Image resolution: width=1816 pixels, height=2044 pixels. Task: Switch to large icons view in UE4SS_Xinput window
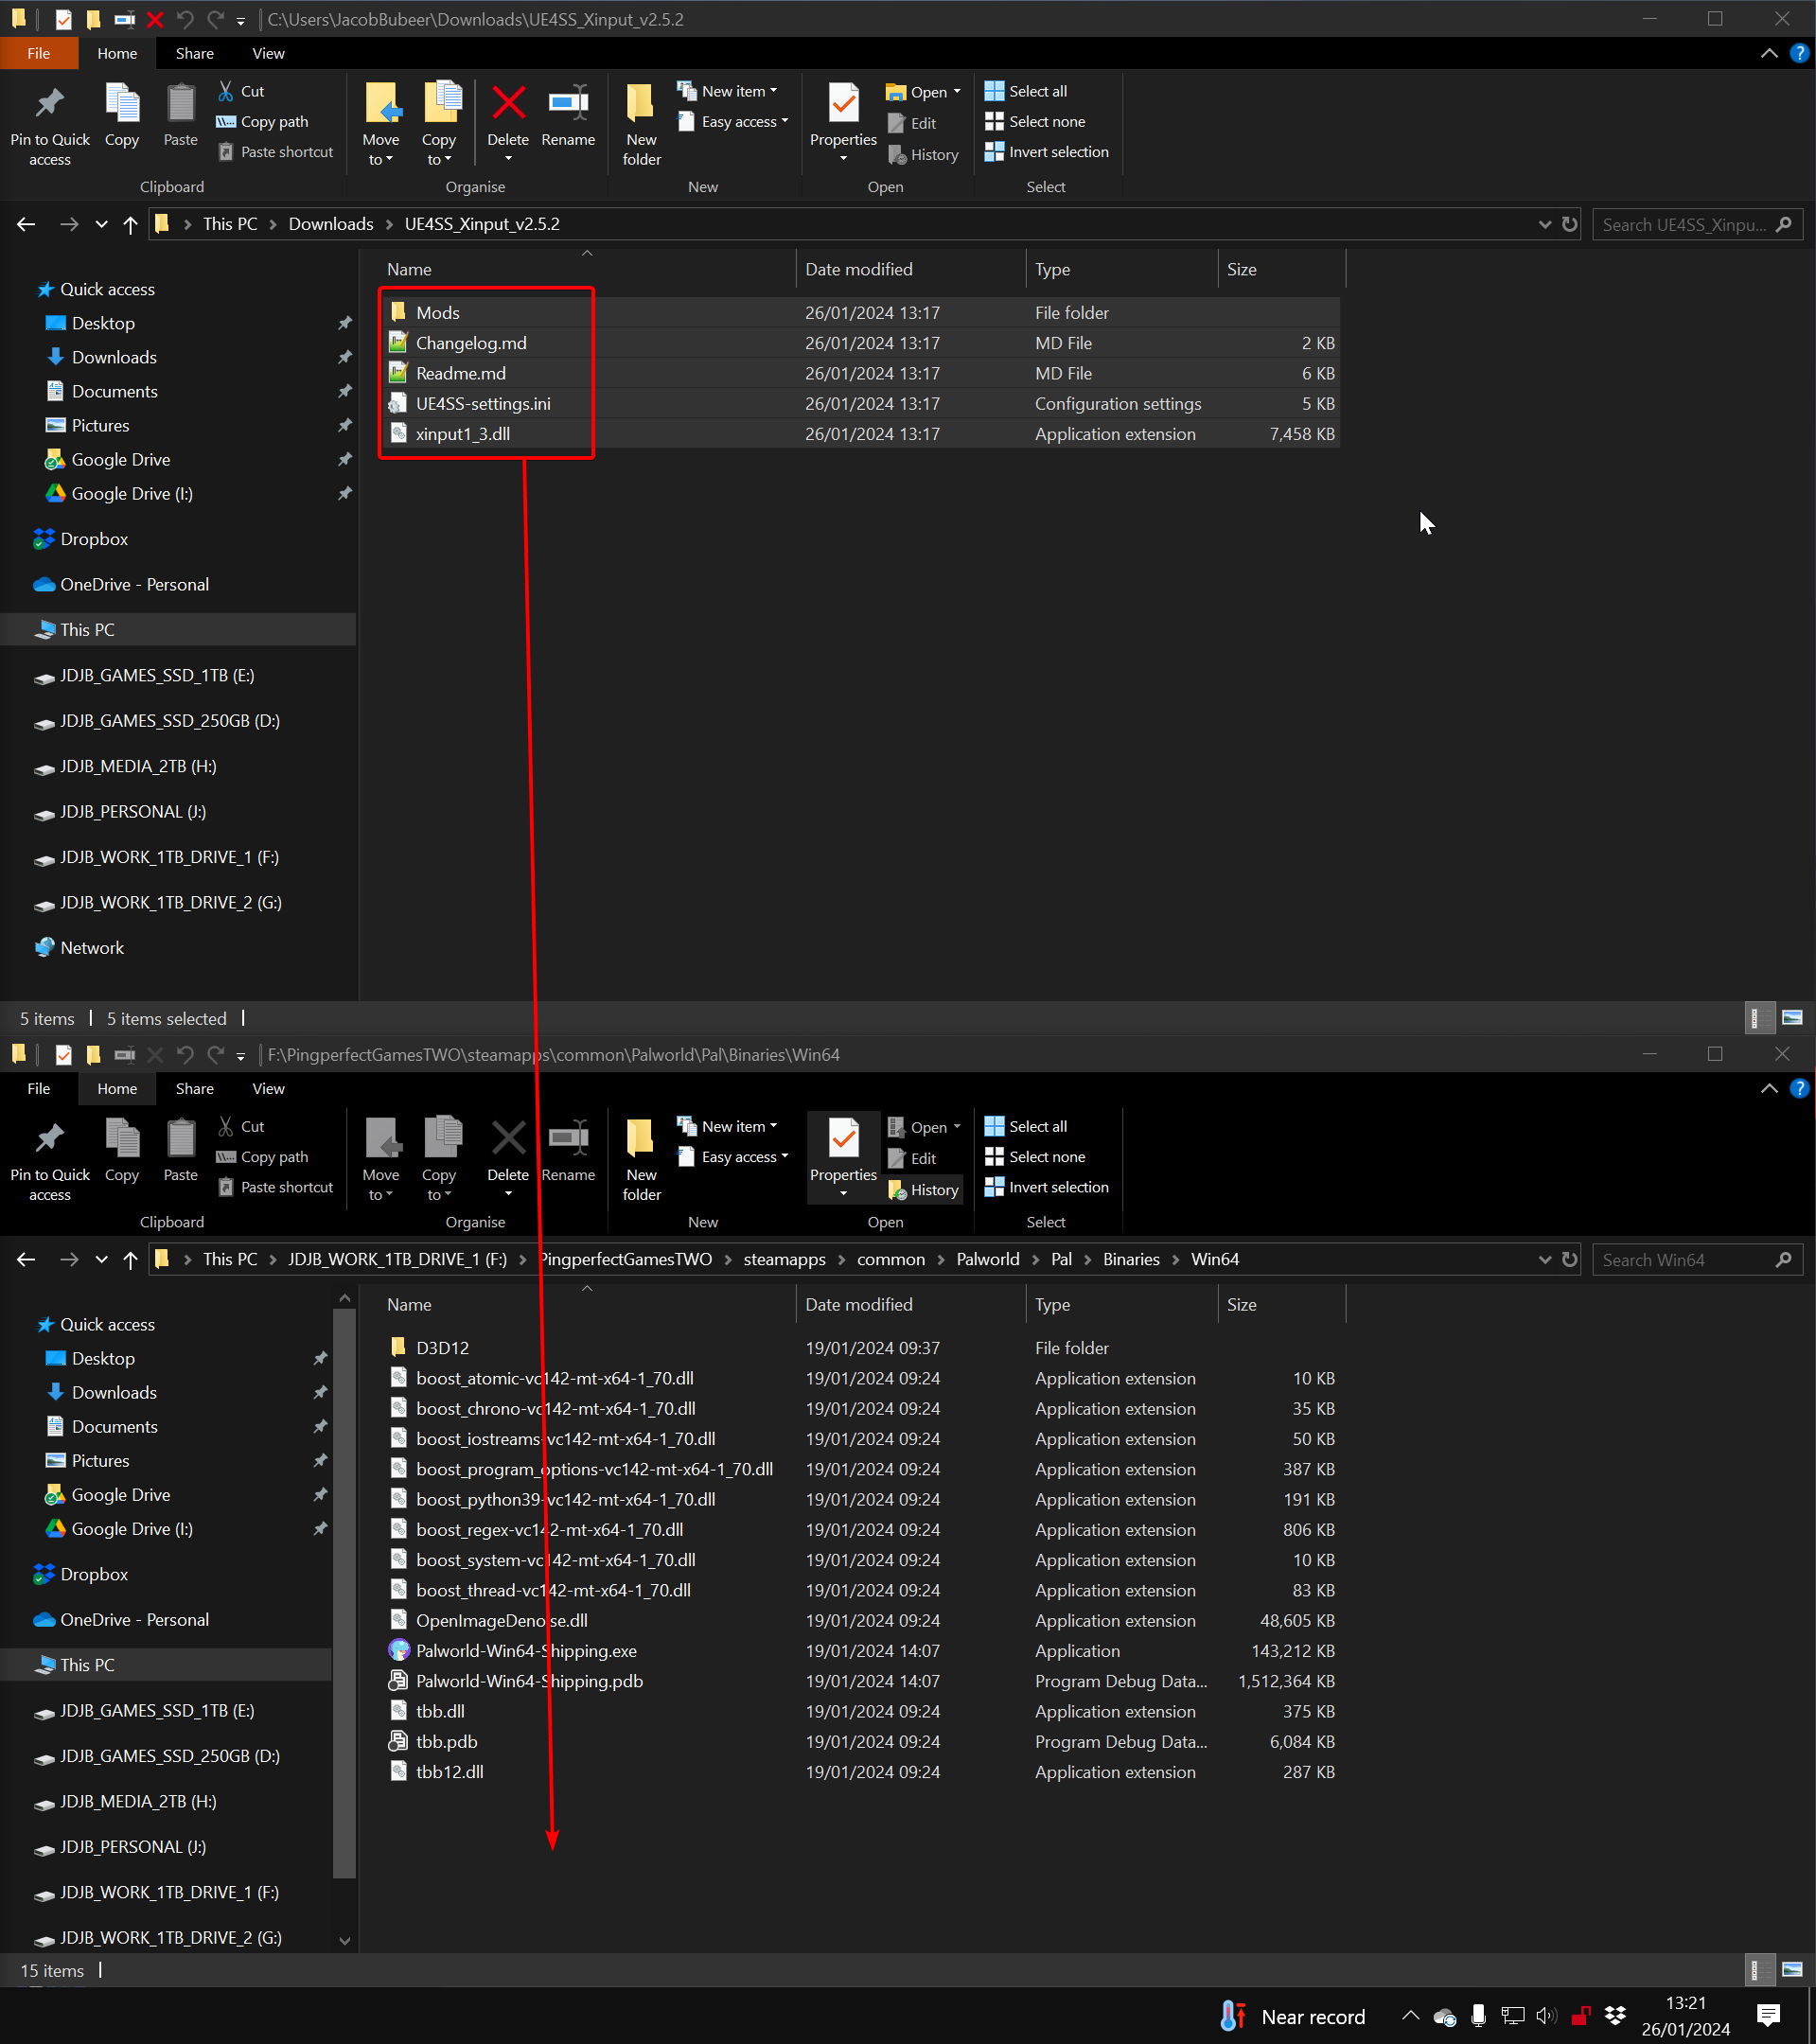pyautogui.click(x=1792, y=1018)
